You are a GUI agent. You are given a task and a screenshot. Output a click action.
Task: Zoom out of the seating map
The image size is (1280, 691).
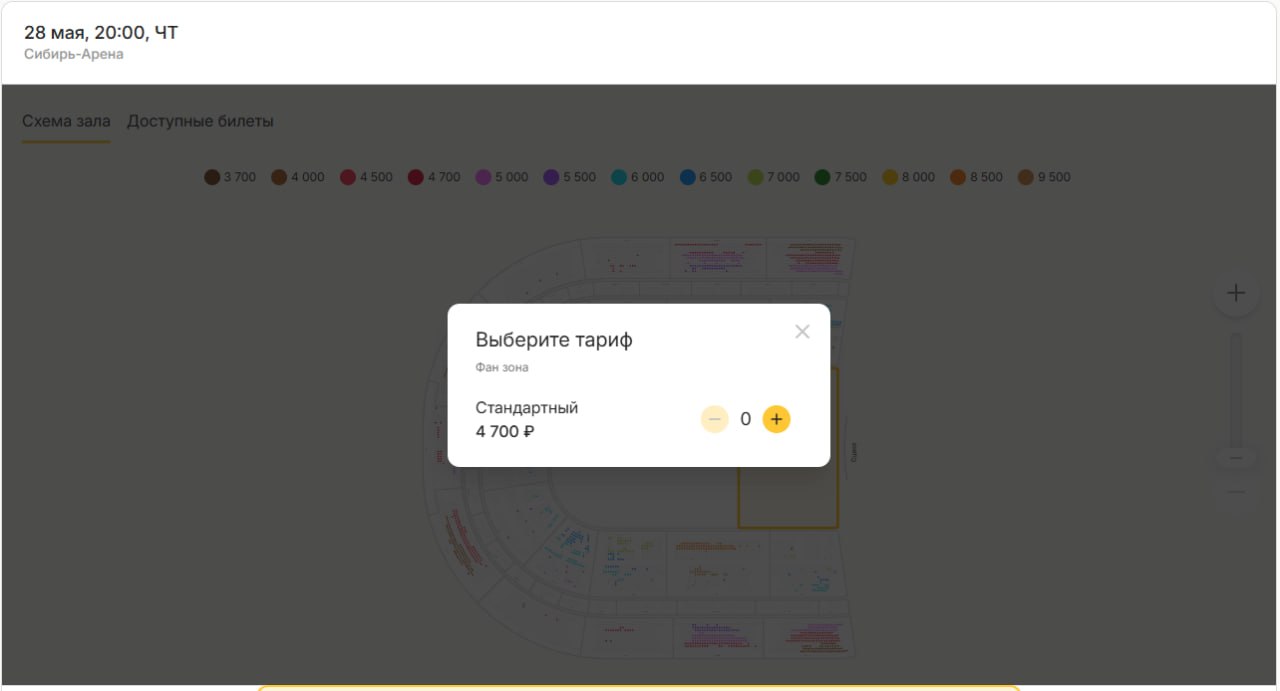[1236, 492]
